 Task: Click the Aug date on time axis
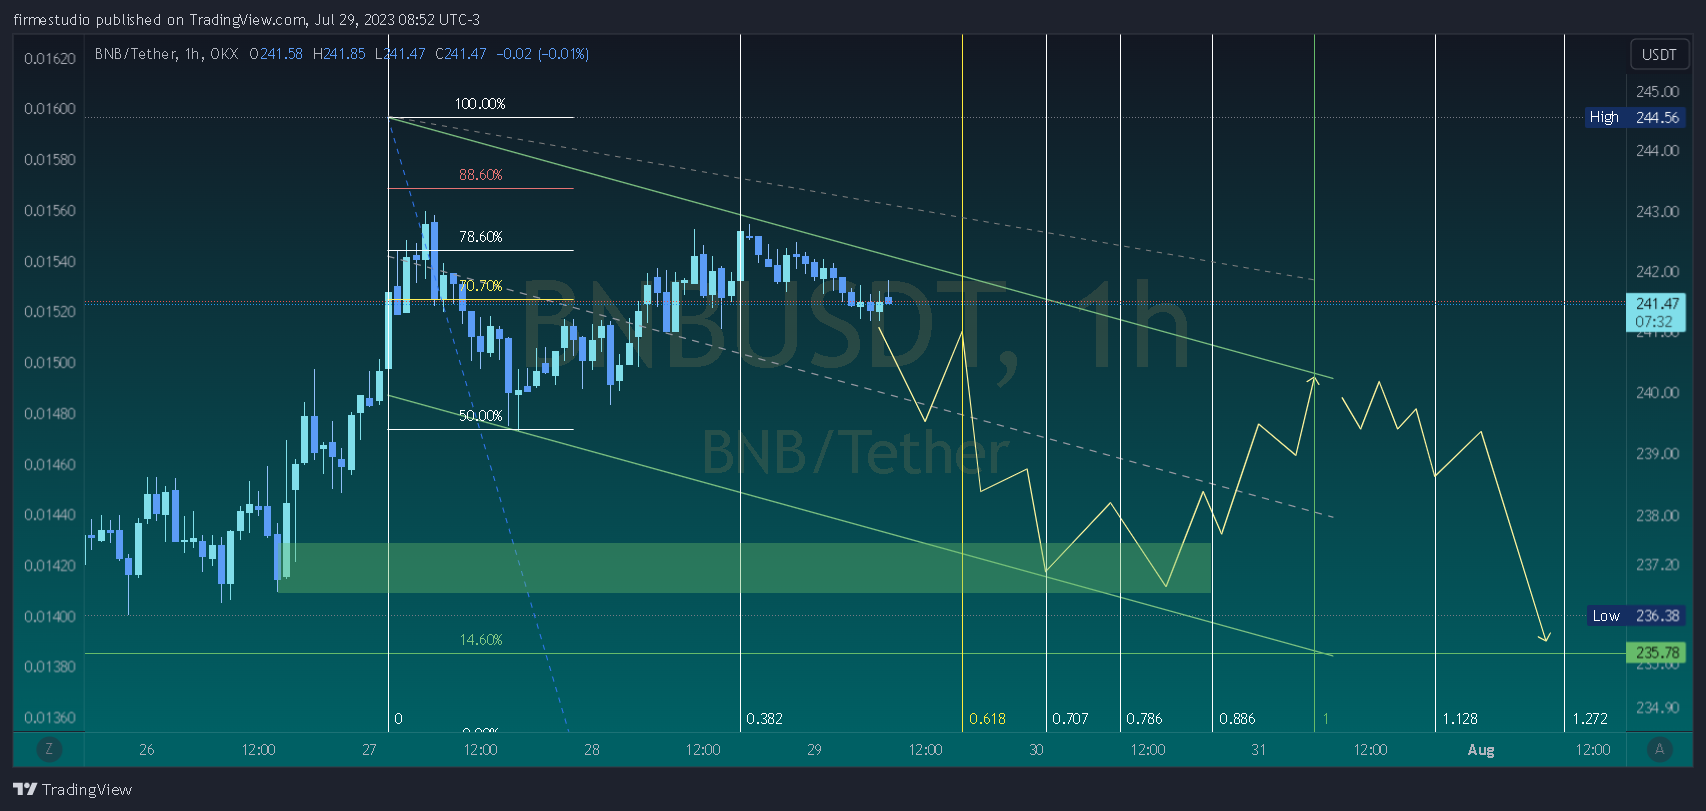pyautogui.click(x=1480, y=749)
